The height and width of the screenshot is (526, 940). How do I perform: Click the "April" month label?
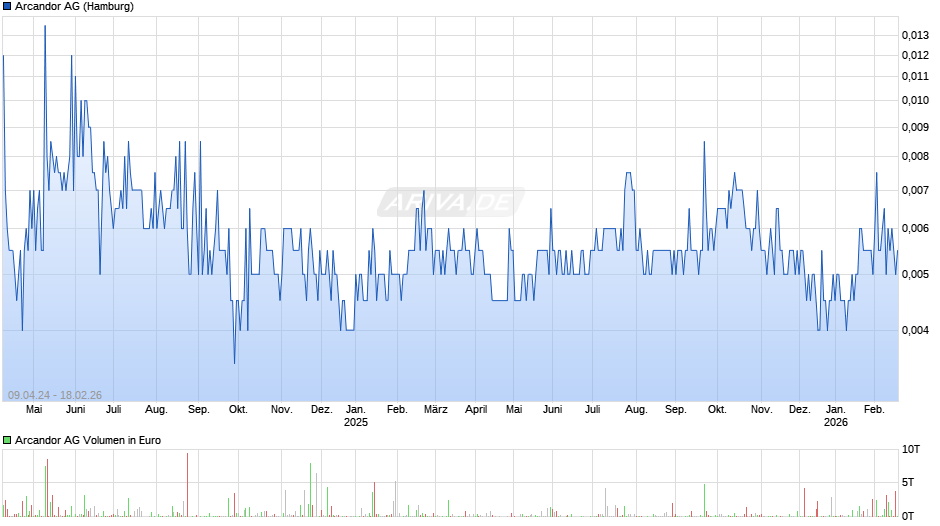pyautogui.click(x=476, y=409)
